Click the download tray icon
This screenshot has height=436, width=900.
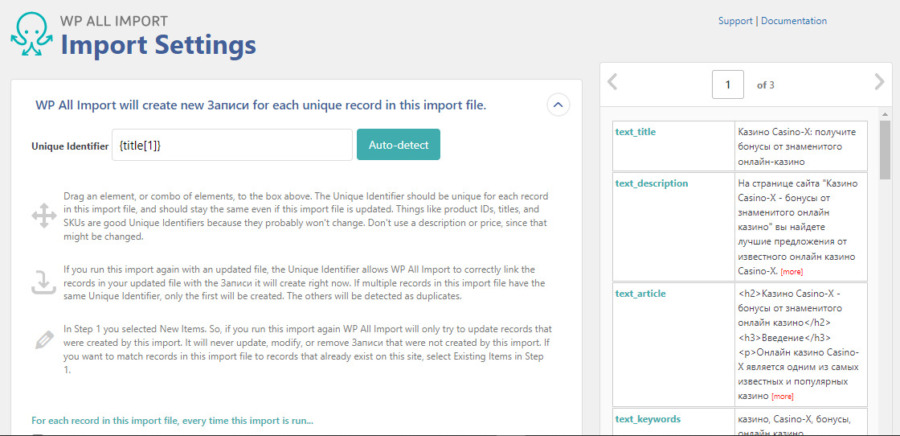point(44,282)
